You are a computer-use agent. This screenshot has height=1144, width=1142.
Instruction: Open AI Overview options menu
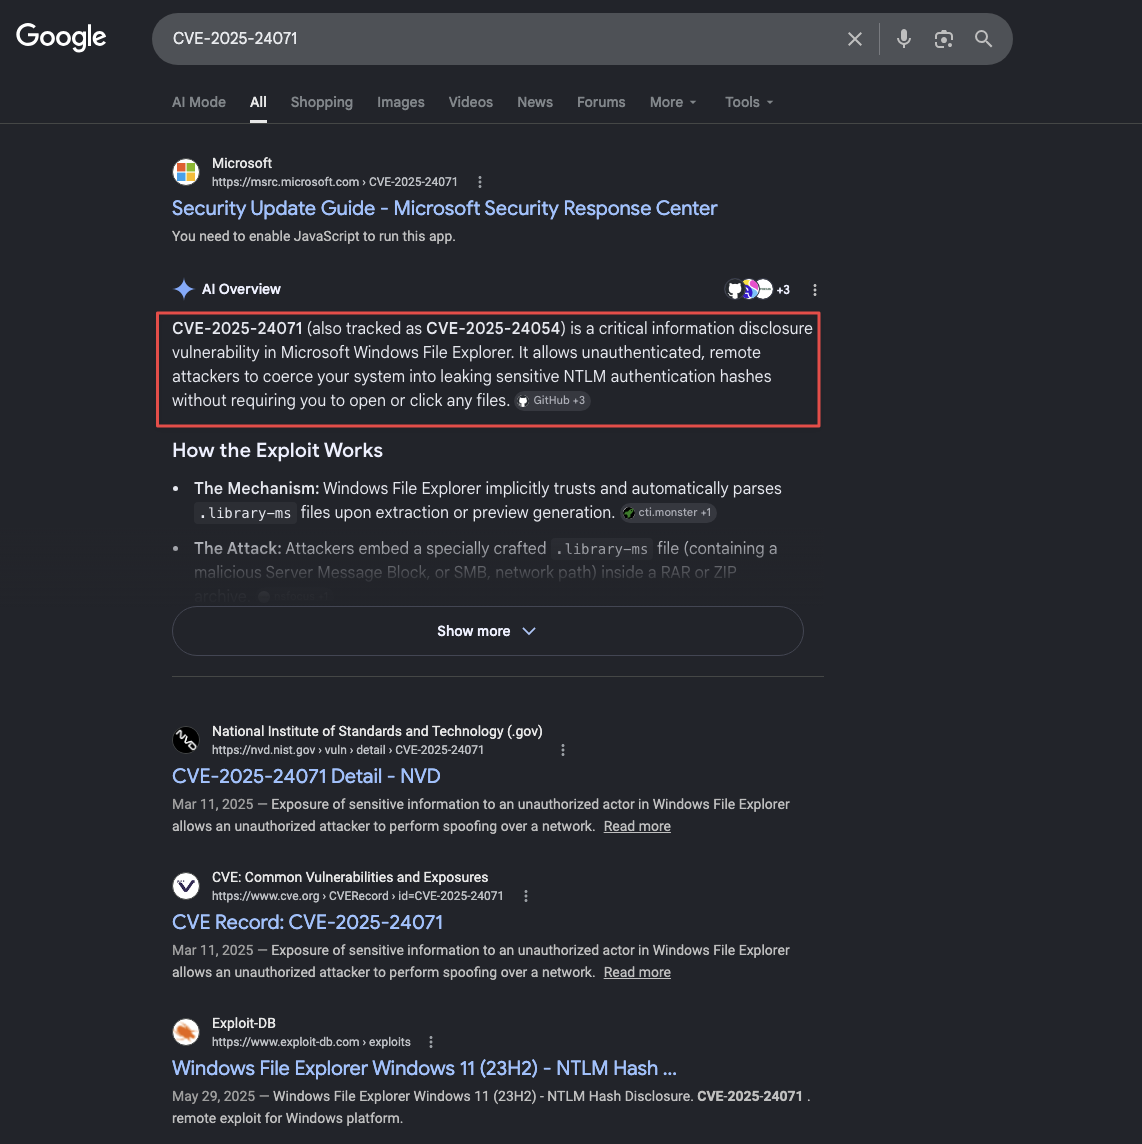pos(814,290)
